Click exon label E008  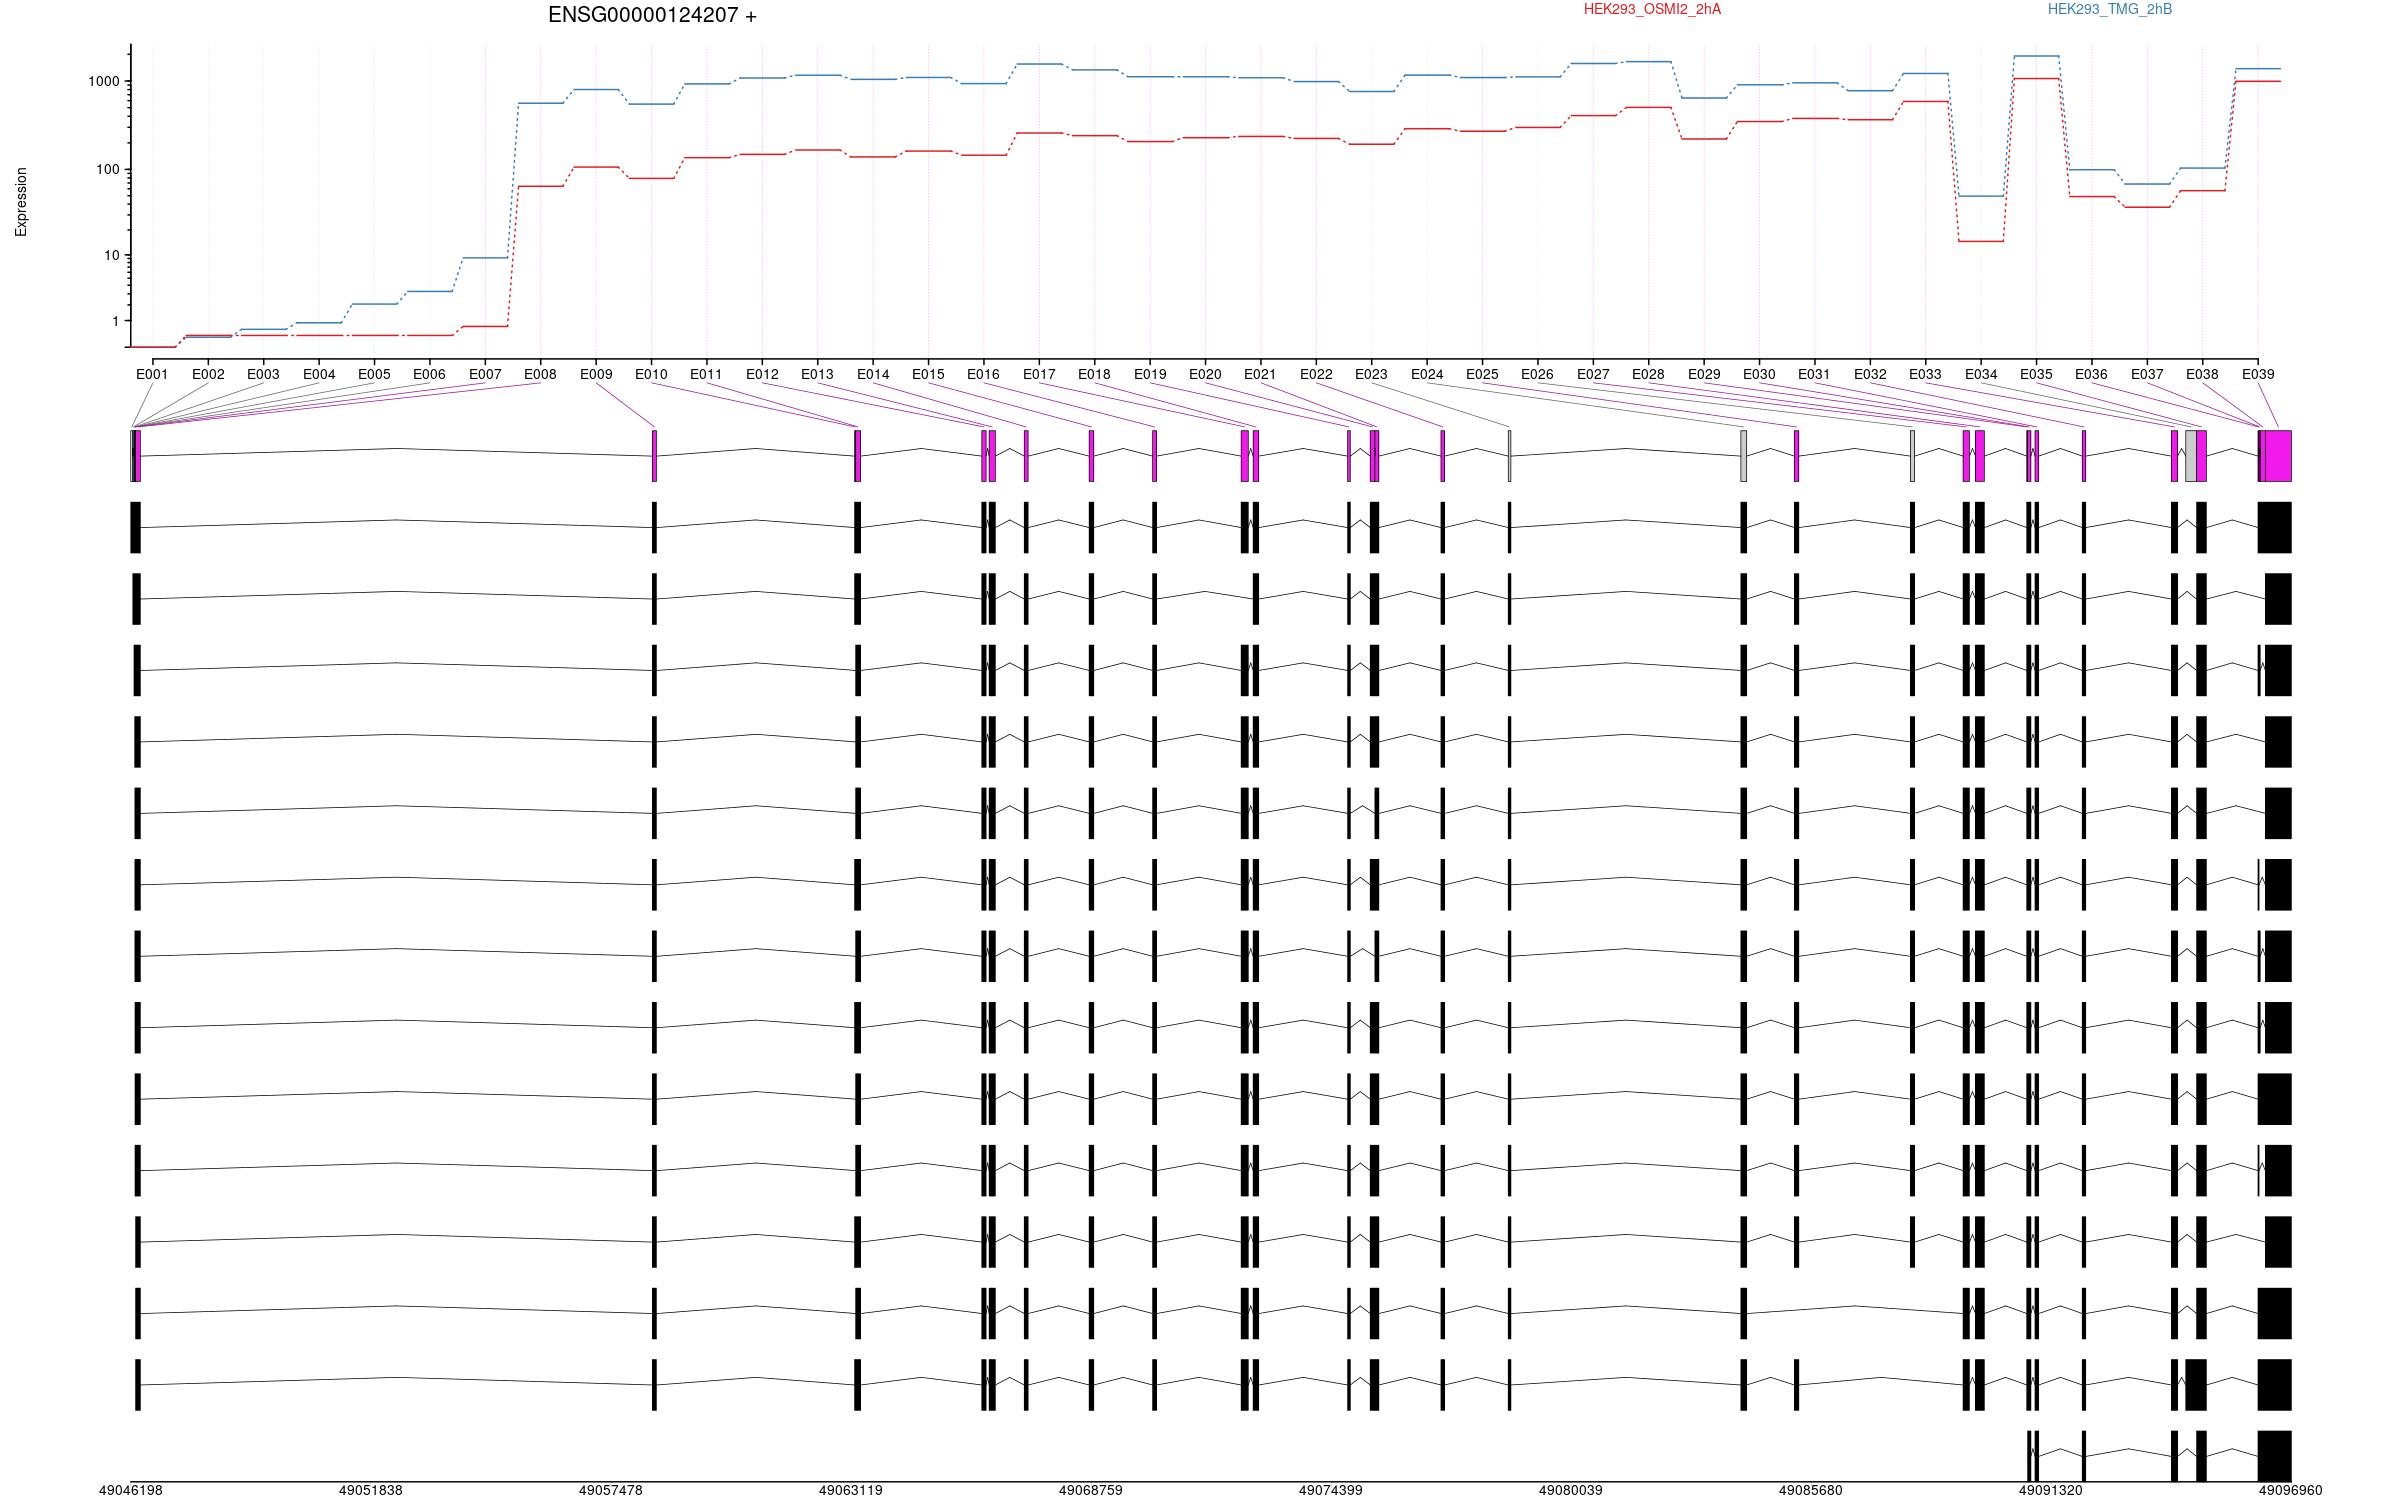point(540,374)
